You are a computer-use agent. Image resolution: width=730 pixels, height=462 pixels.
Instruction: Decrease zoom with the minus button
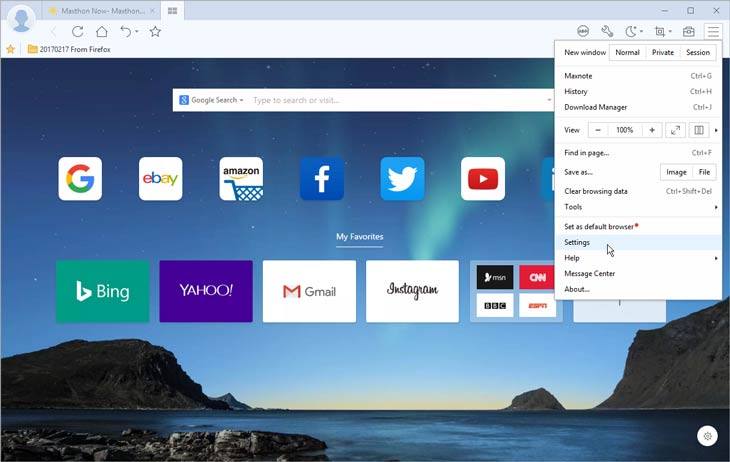(x=598, y=130)
